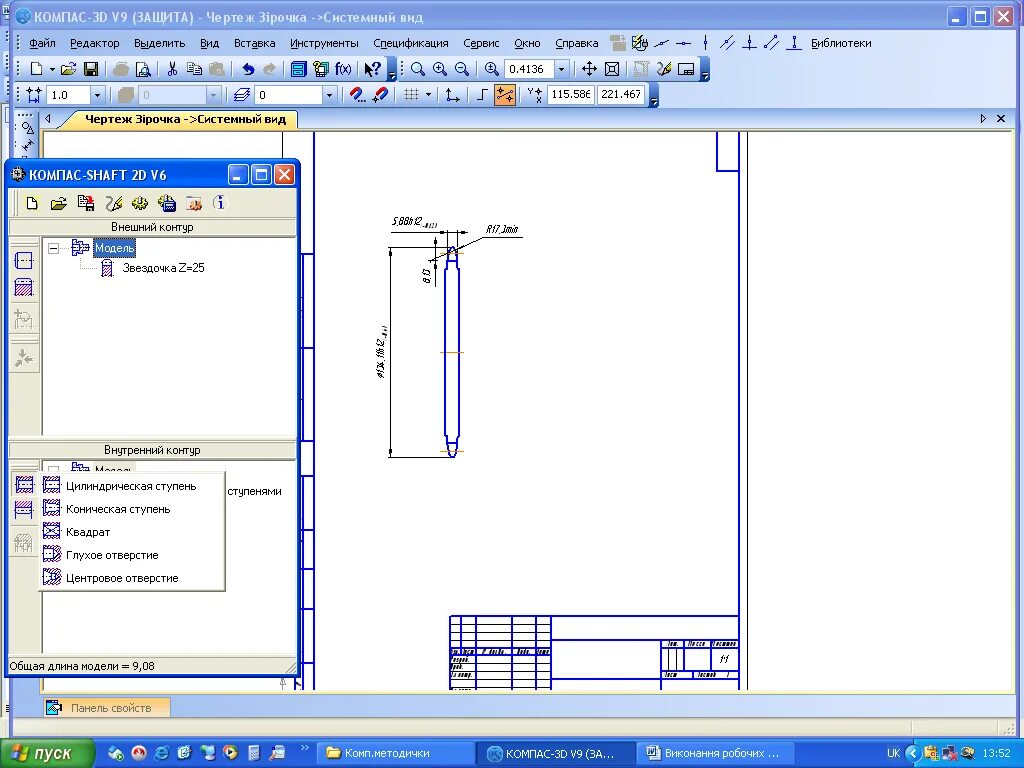Edit the X coordinate field 115.586
The image size is (1024, 768).
(570, 95)
